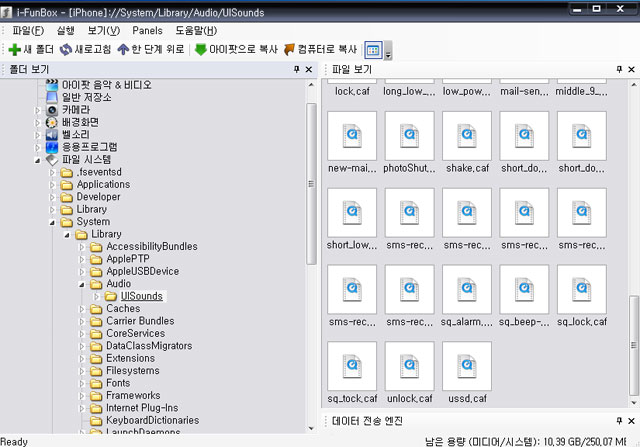Click the orange Copy to Computer icon
Viewport: 640px width, 447px height.
point(289,49)
